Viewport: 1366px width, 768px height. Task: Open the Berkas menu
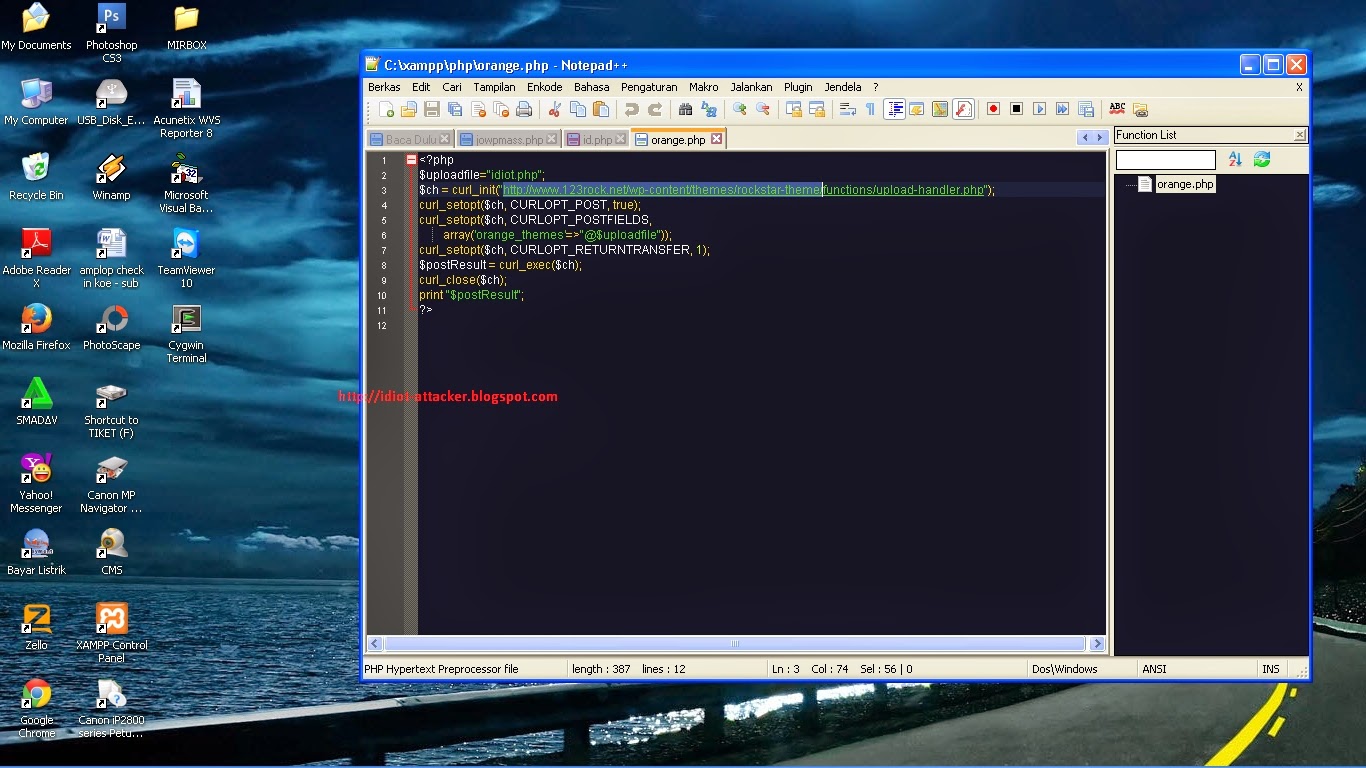(384, 87)
